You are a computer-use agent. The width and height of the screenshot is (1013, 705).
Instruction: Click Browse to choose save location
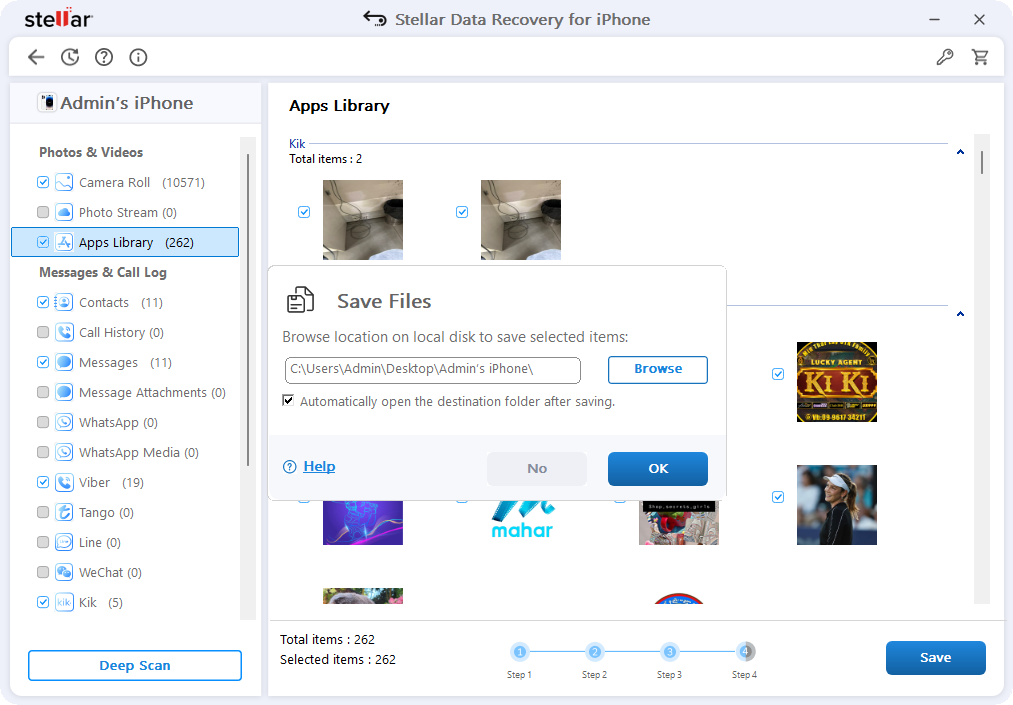(658, 370)
